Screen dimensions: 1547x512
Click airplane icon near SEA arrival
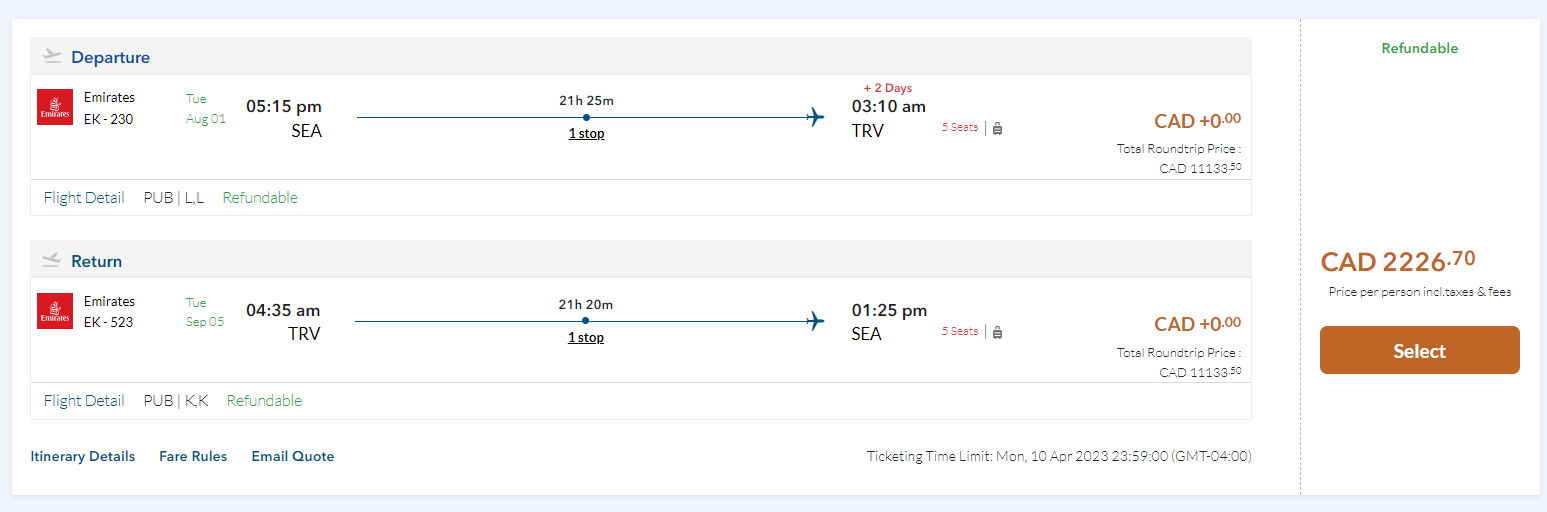816,321
